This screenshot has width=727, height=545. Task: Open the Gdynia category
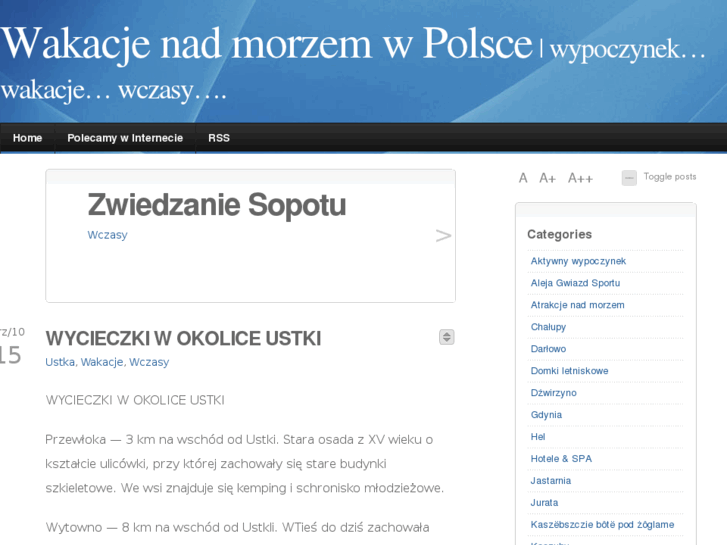[546, 415]
